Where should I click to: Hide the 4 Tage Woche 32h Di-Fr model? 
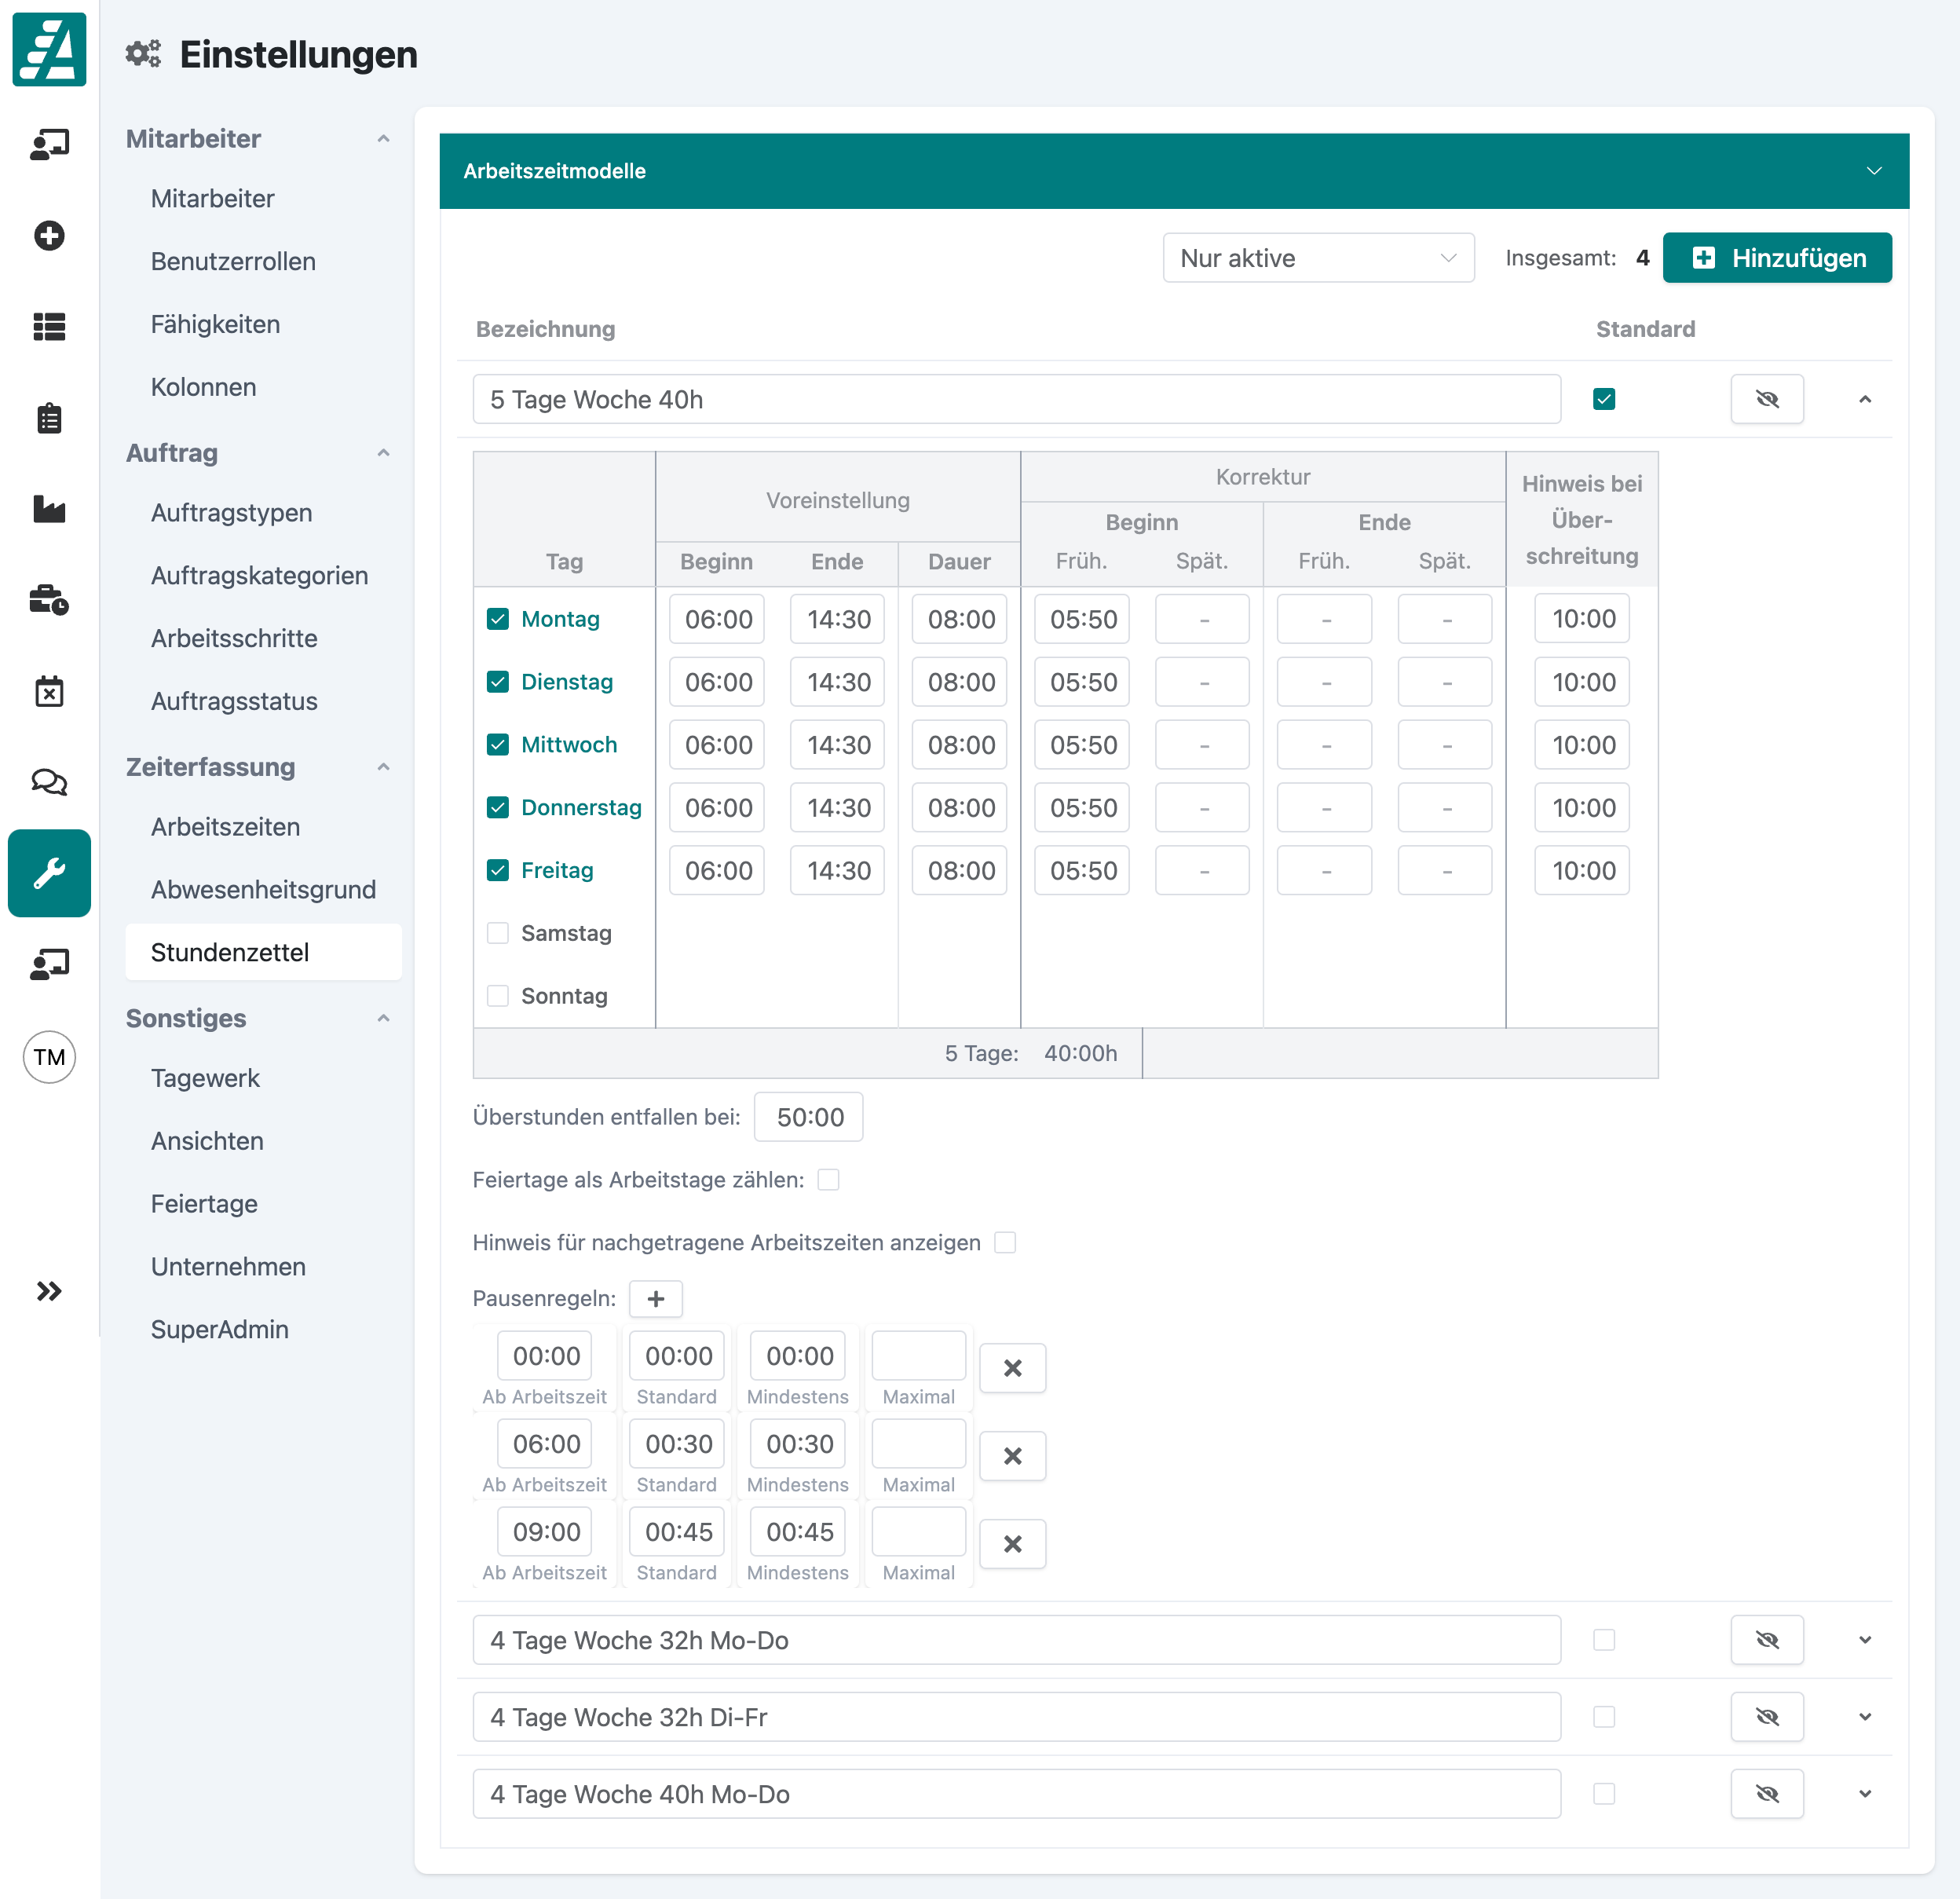click(1766, 1717)
